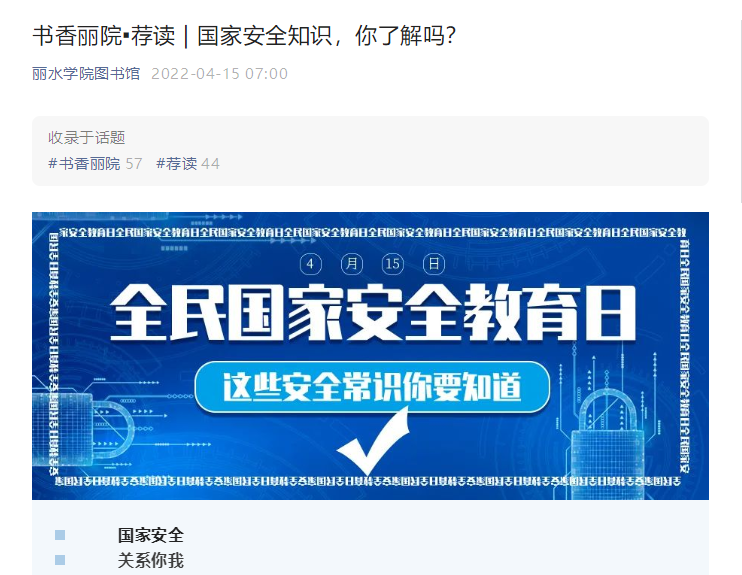Click the blue square bullet beside 国家安全

coord(60,535)
